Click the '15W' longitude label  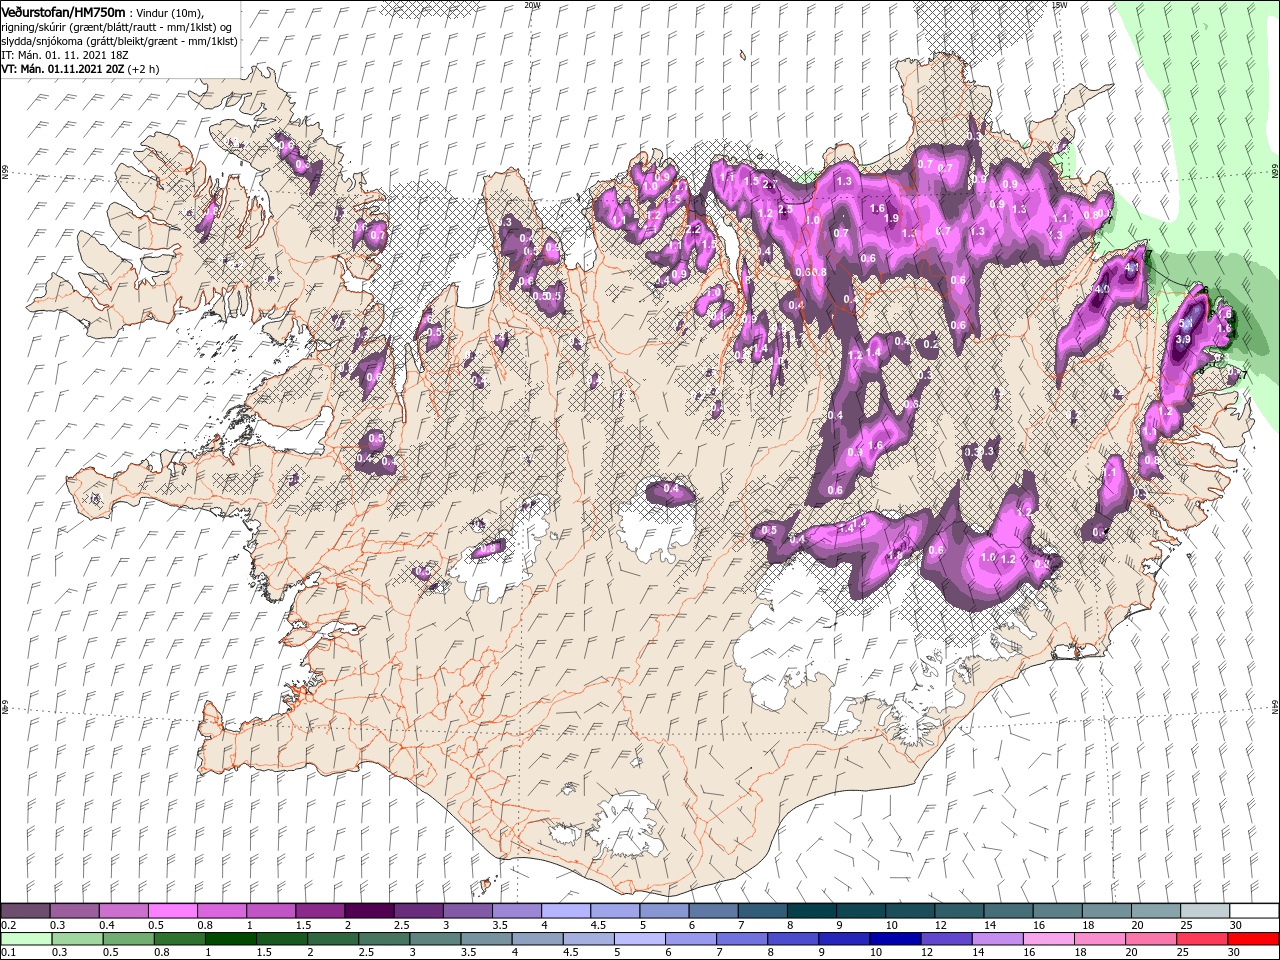[x=1060, y=5]
